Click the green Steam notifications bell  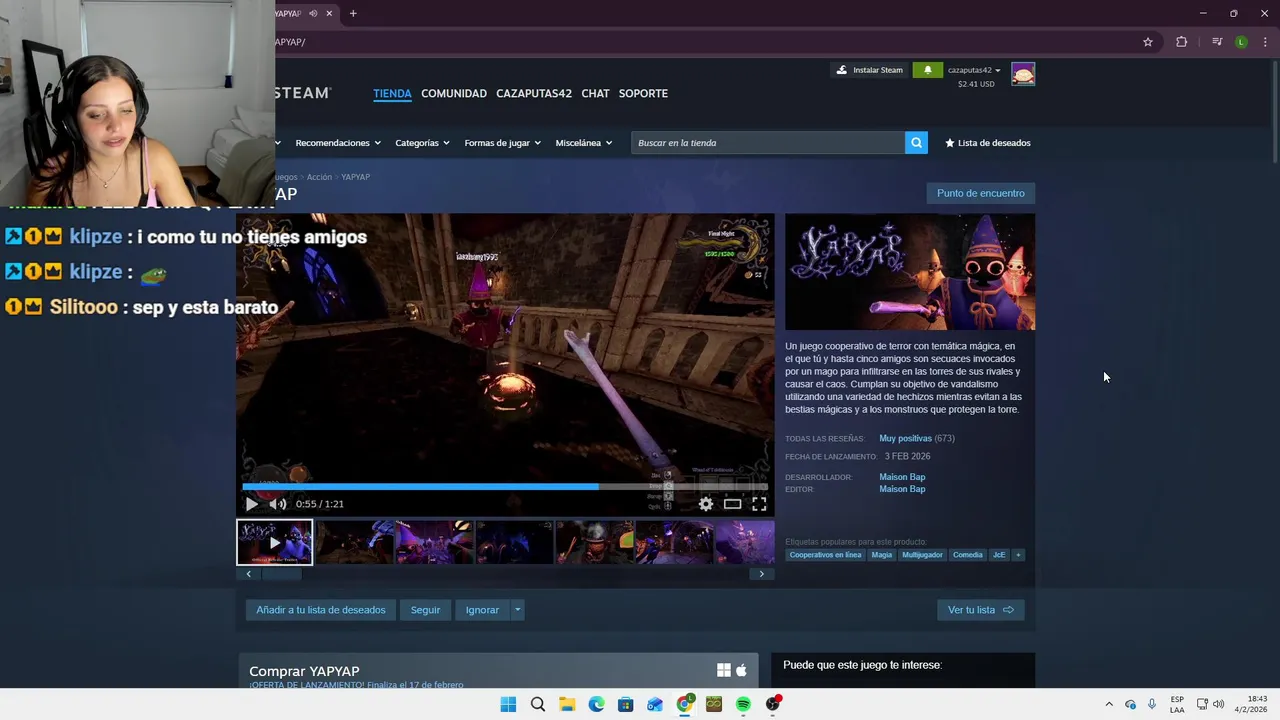point(927,70)
